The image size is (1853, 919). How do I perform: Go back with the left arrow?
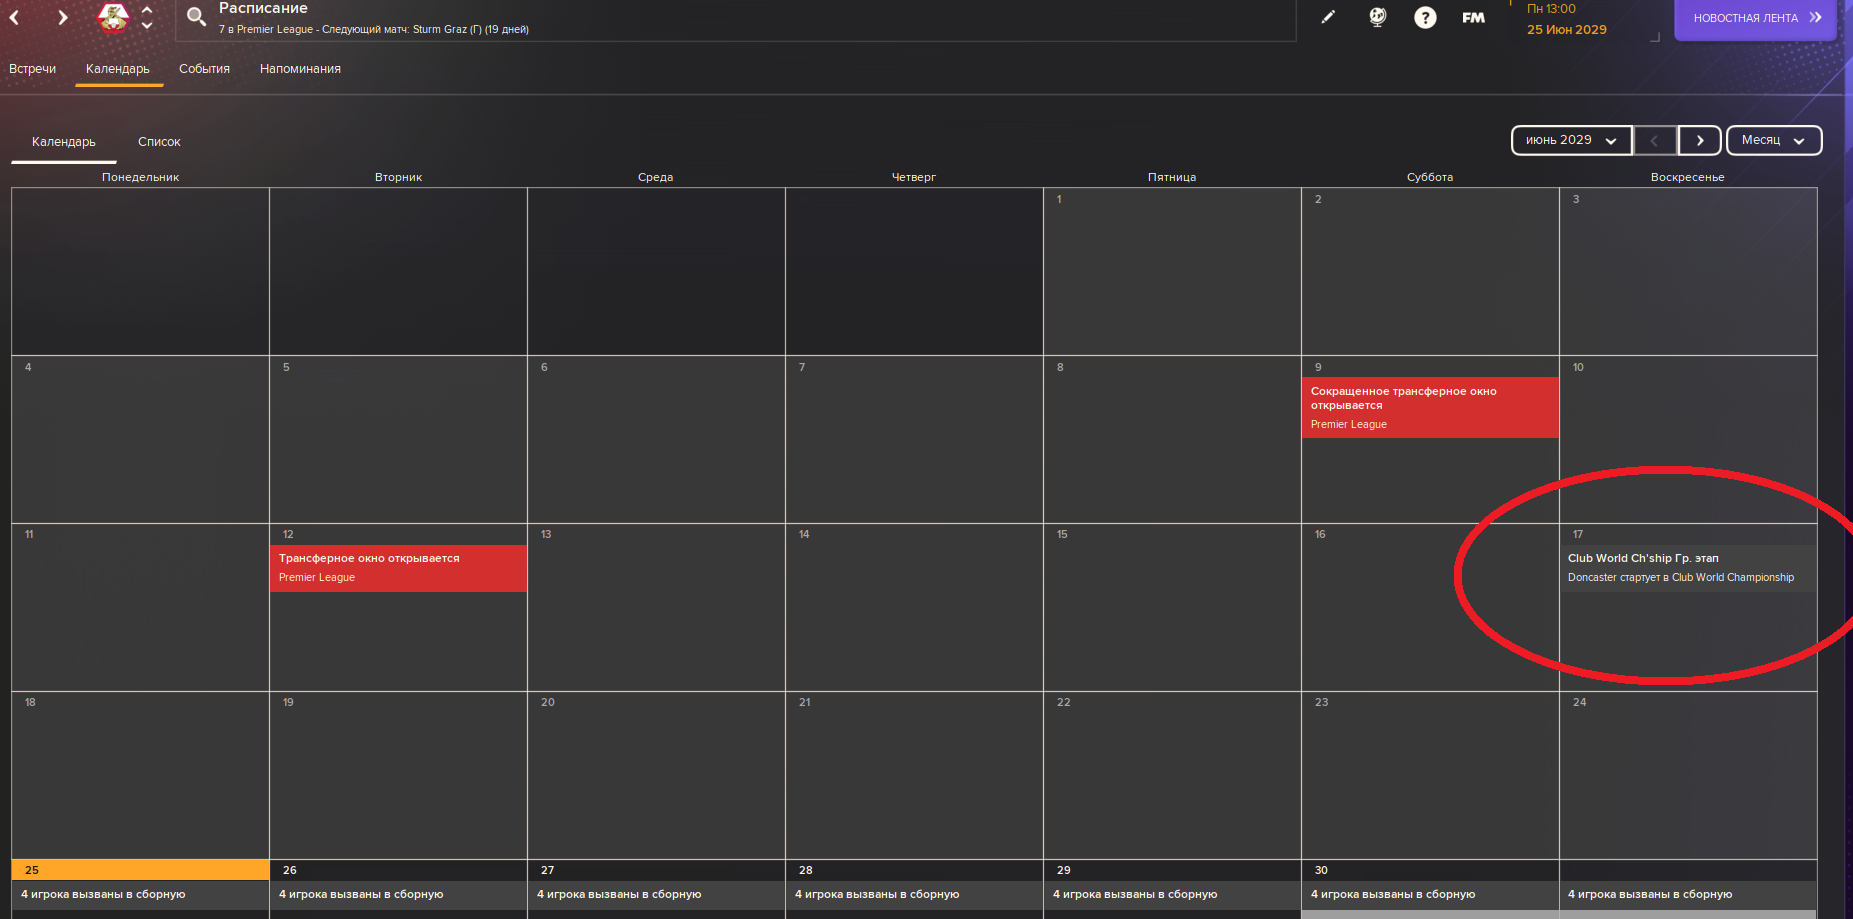15,17
